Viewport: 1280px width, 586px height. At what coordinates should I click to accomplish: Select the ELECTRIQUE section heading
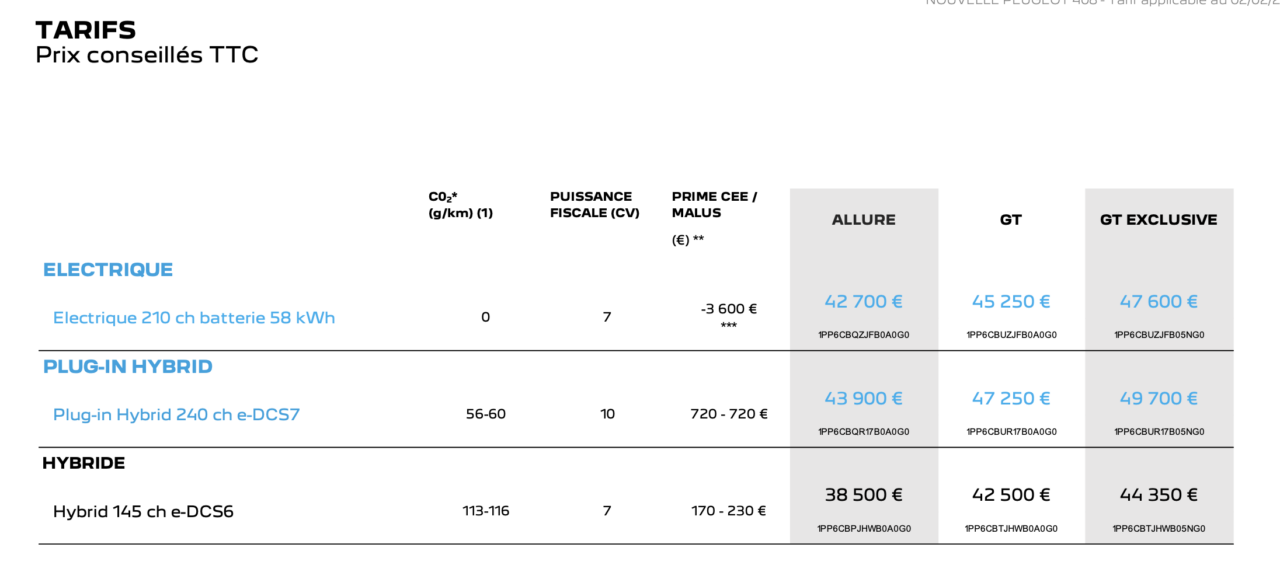click(108, 270)
